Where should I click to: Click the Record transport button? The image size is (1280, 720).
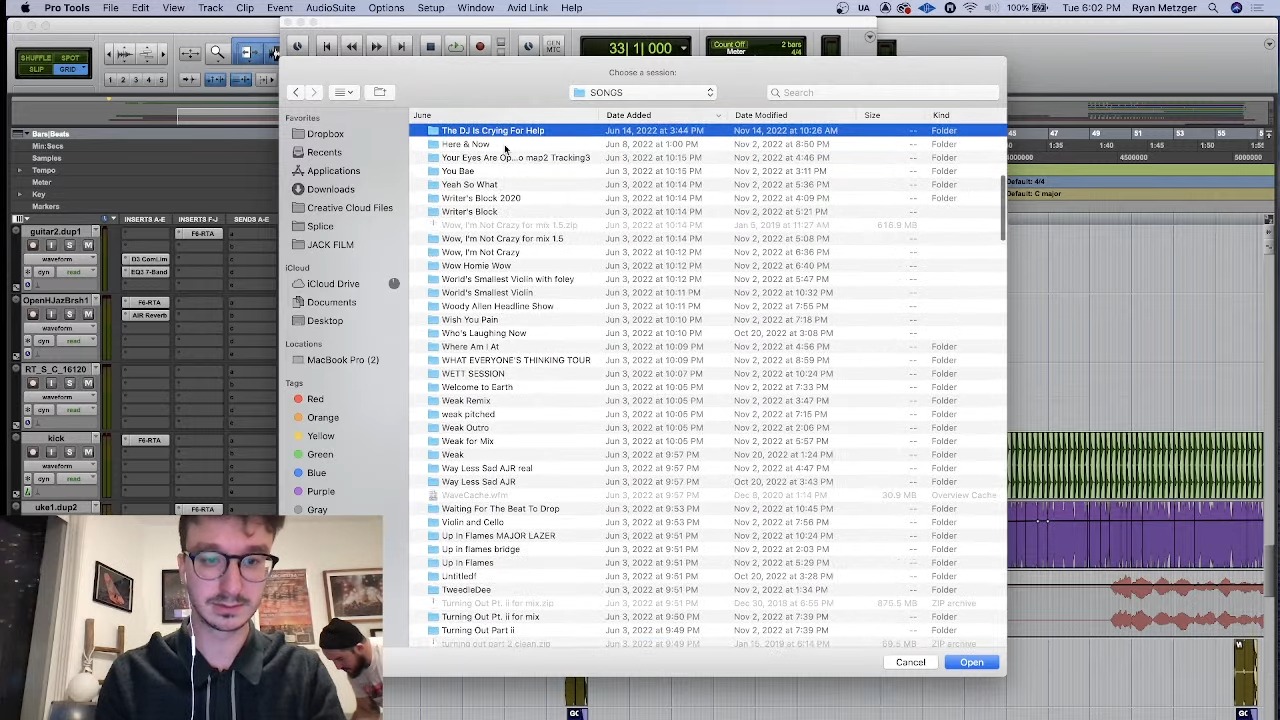(480, 47)
